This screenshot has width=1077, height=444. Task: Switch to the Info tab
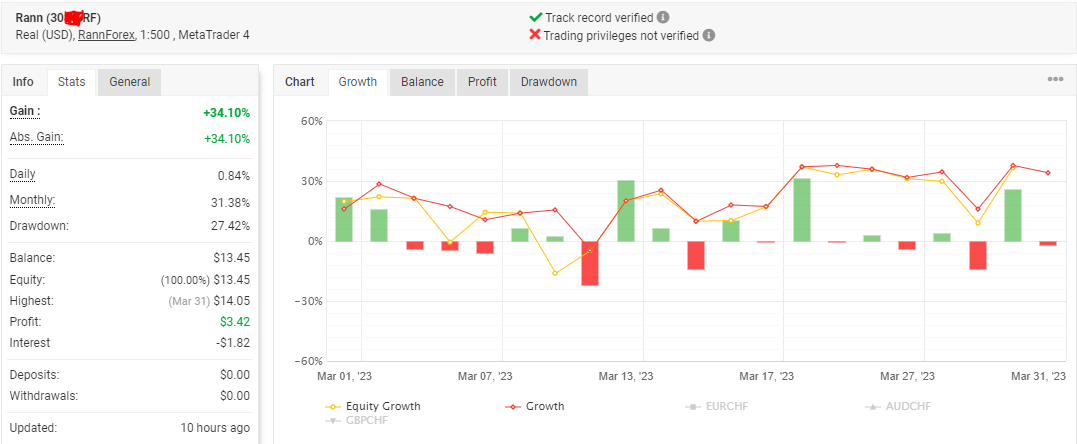click(x=23, y=82)
